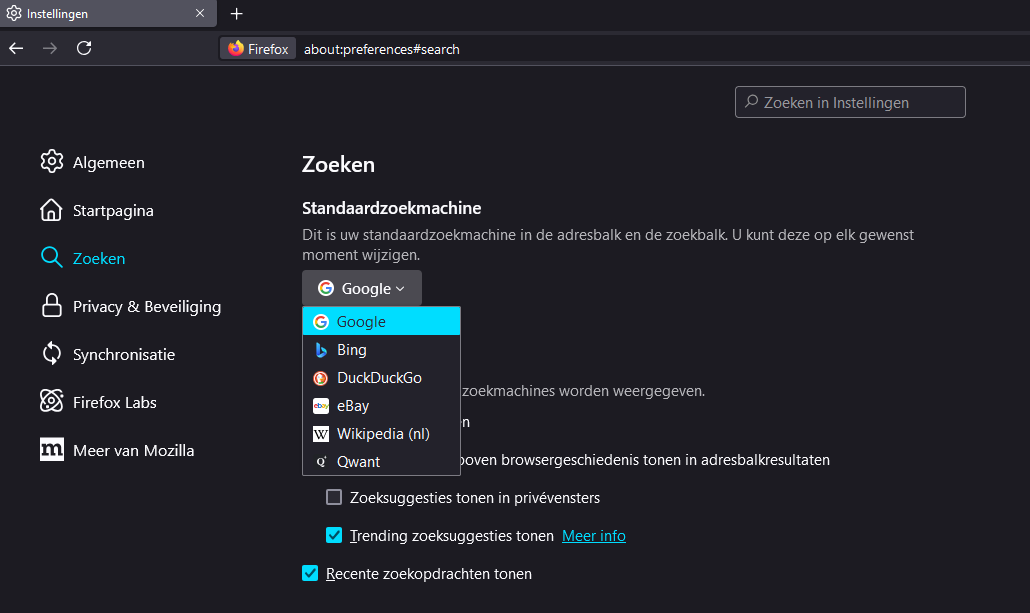Uncheck Trending zoeksuggesties tonen
This screenshot has width=1030, height=613.
[x=334, y=535]
